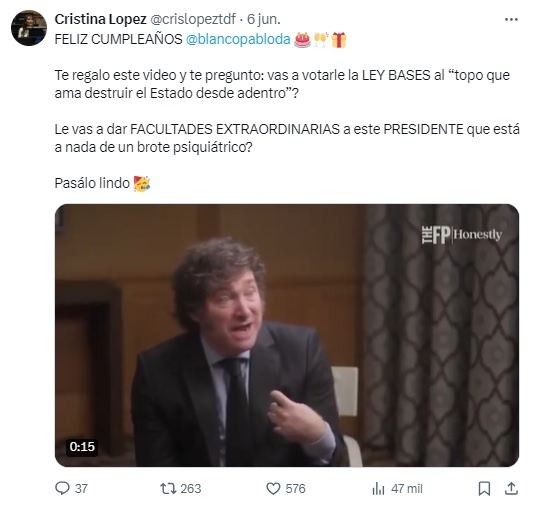Click the FP Honestly watermark on video
The width and height of the screenshot is (534, 505).
(462, 235)
